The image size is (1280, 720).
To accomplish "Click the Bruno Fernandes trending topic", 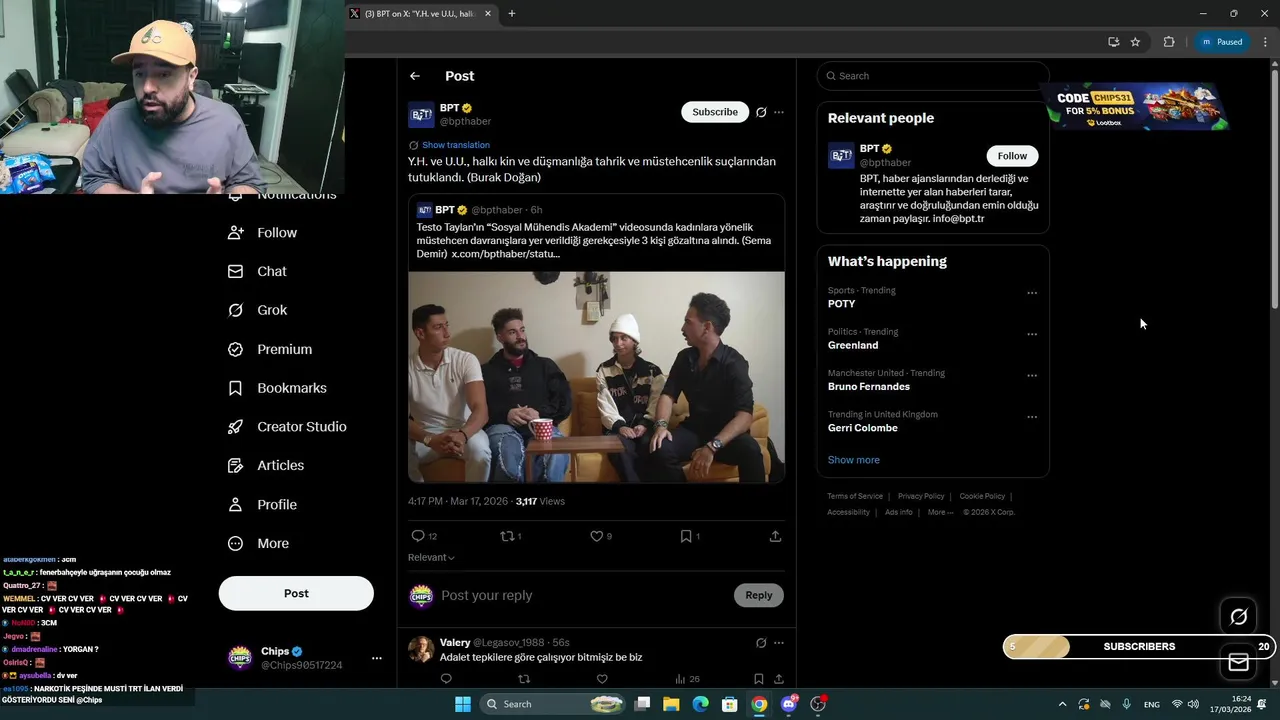I will (869, 387).
